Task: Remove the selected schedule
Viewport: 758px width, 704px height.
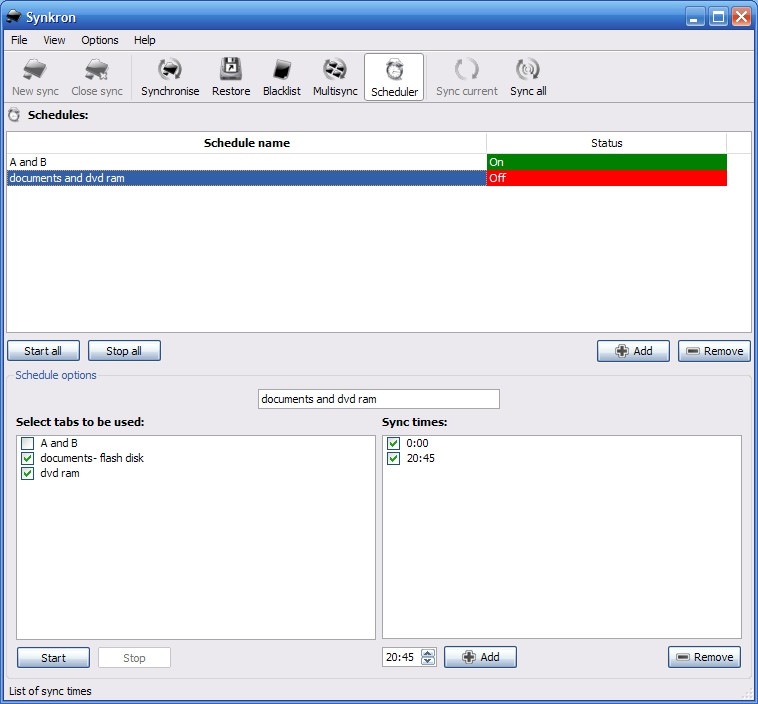Action: pyautogui.click(x=714, y=351)
